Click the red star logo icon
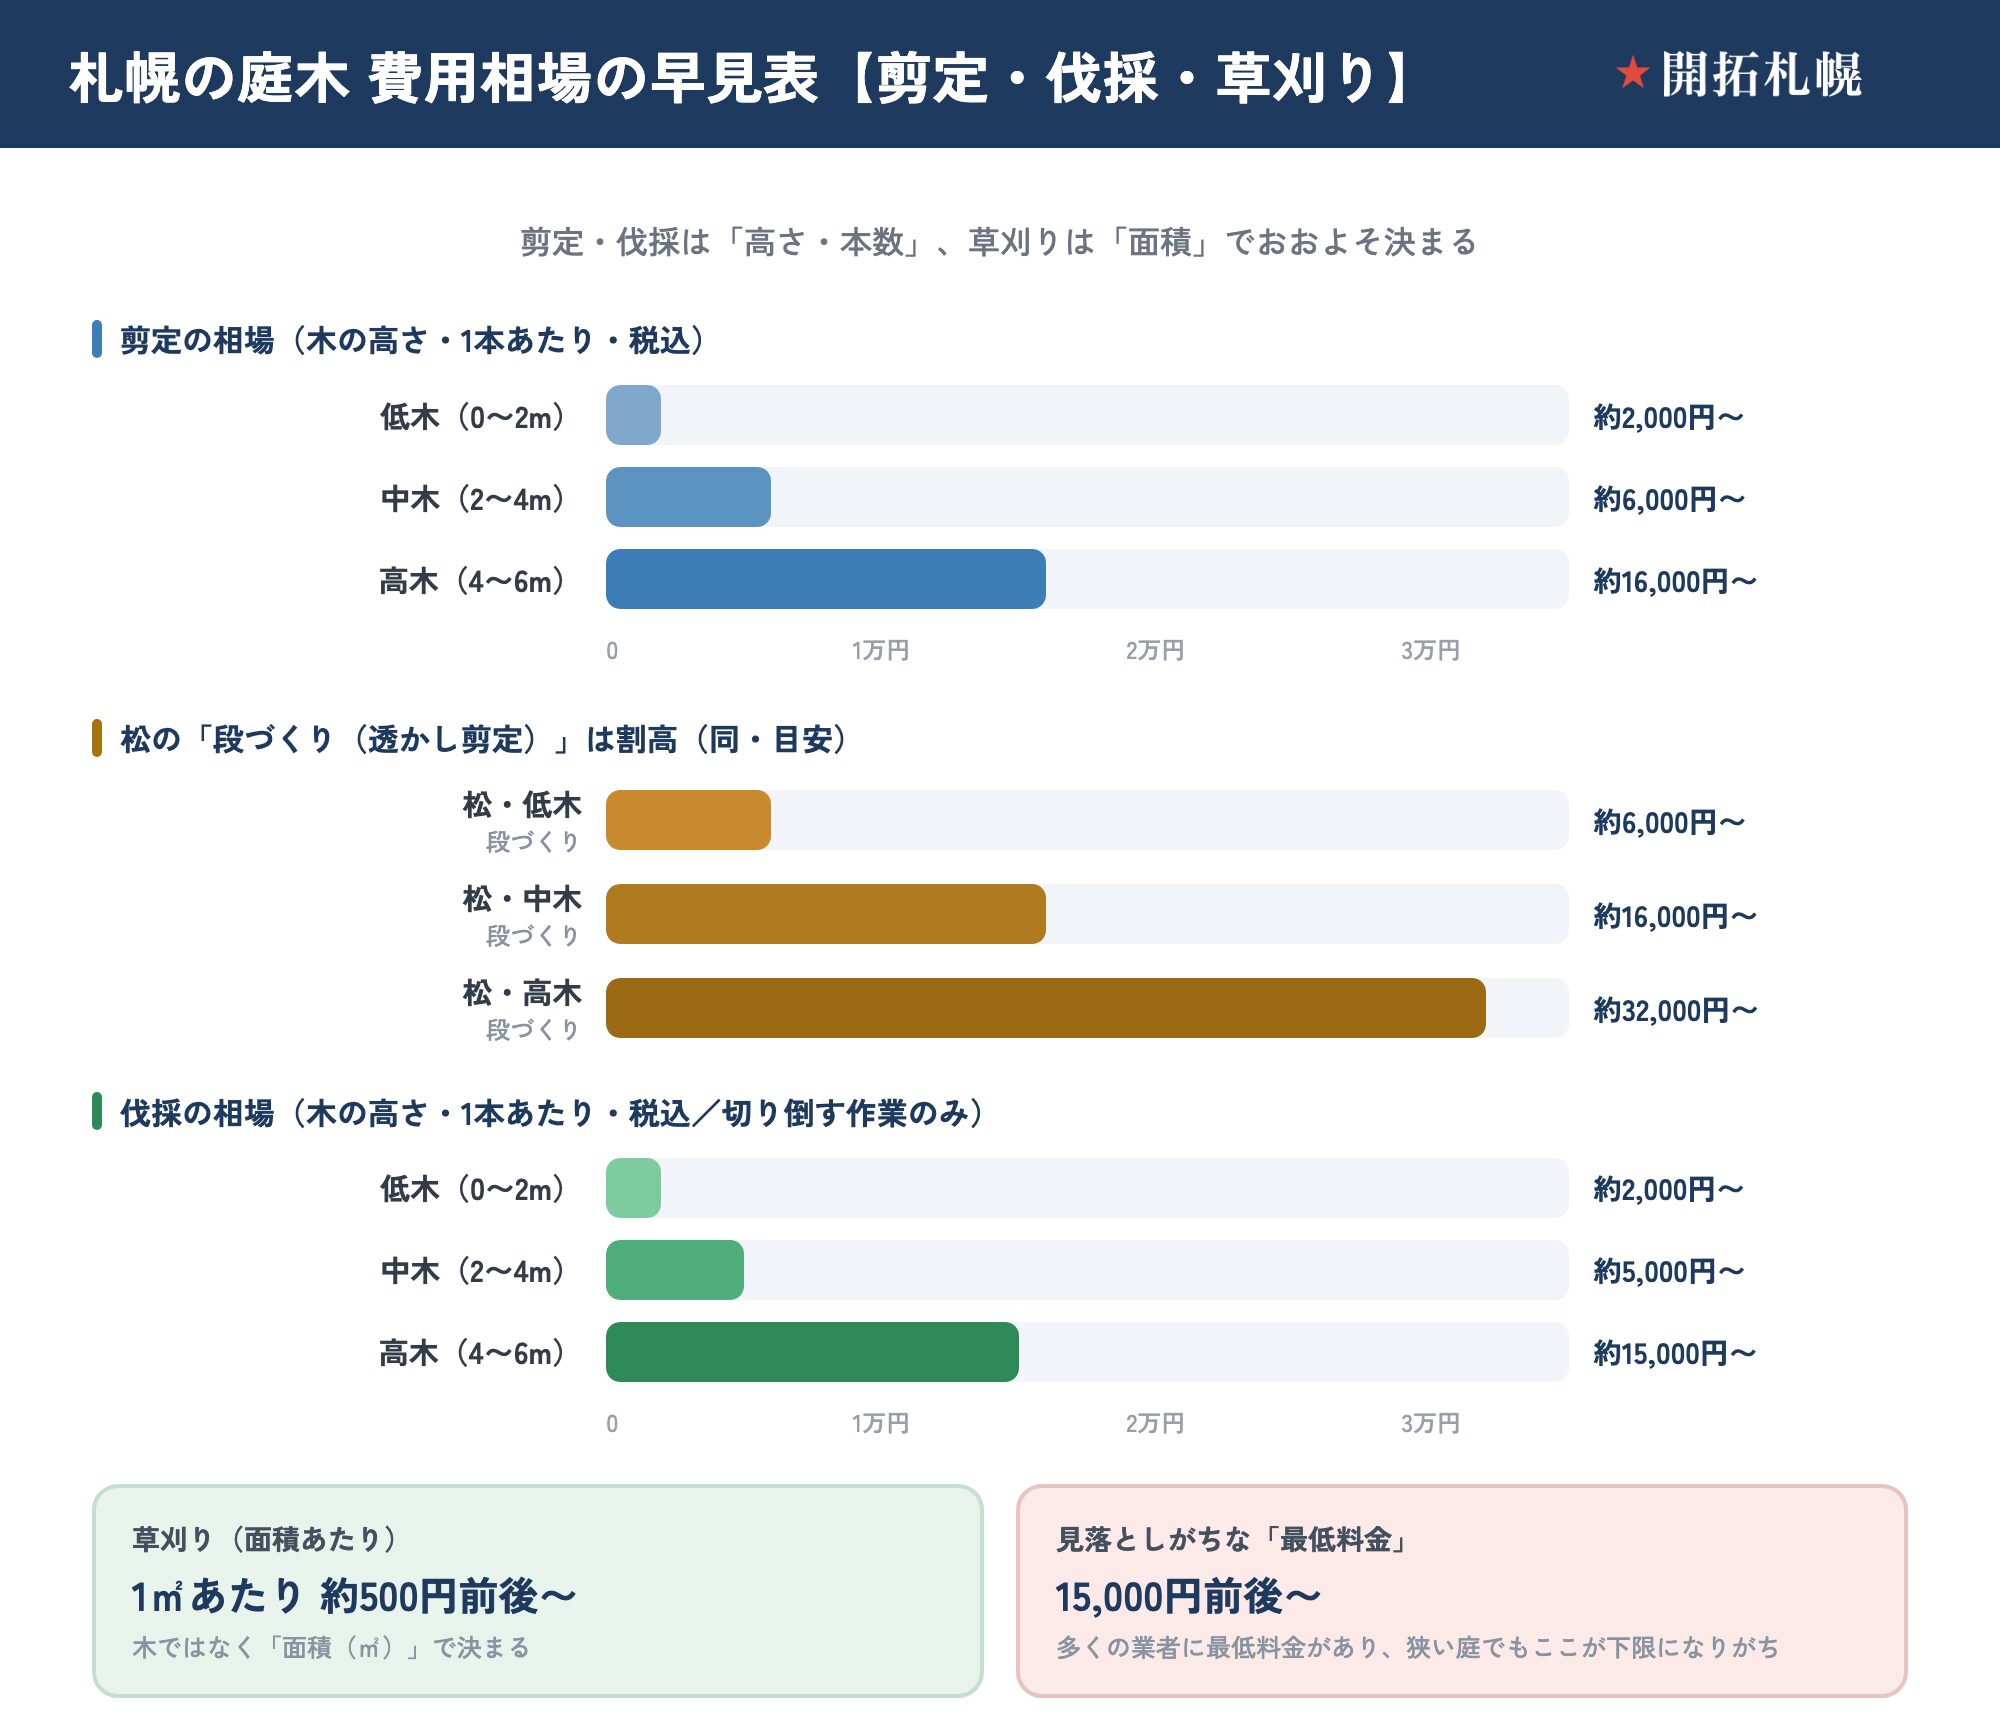The image size is (2000, 1720). click(x=1632, y=73)
